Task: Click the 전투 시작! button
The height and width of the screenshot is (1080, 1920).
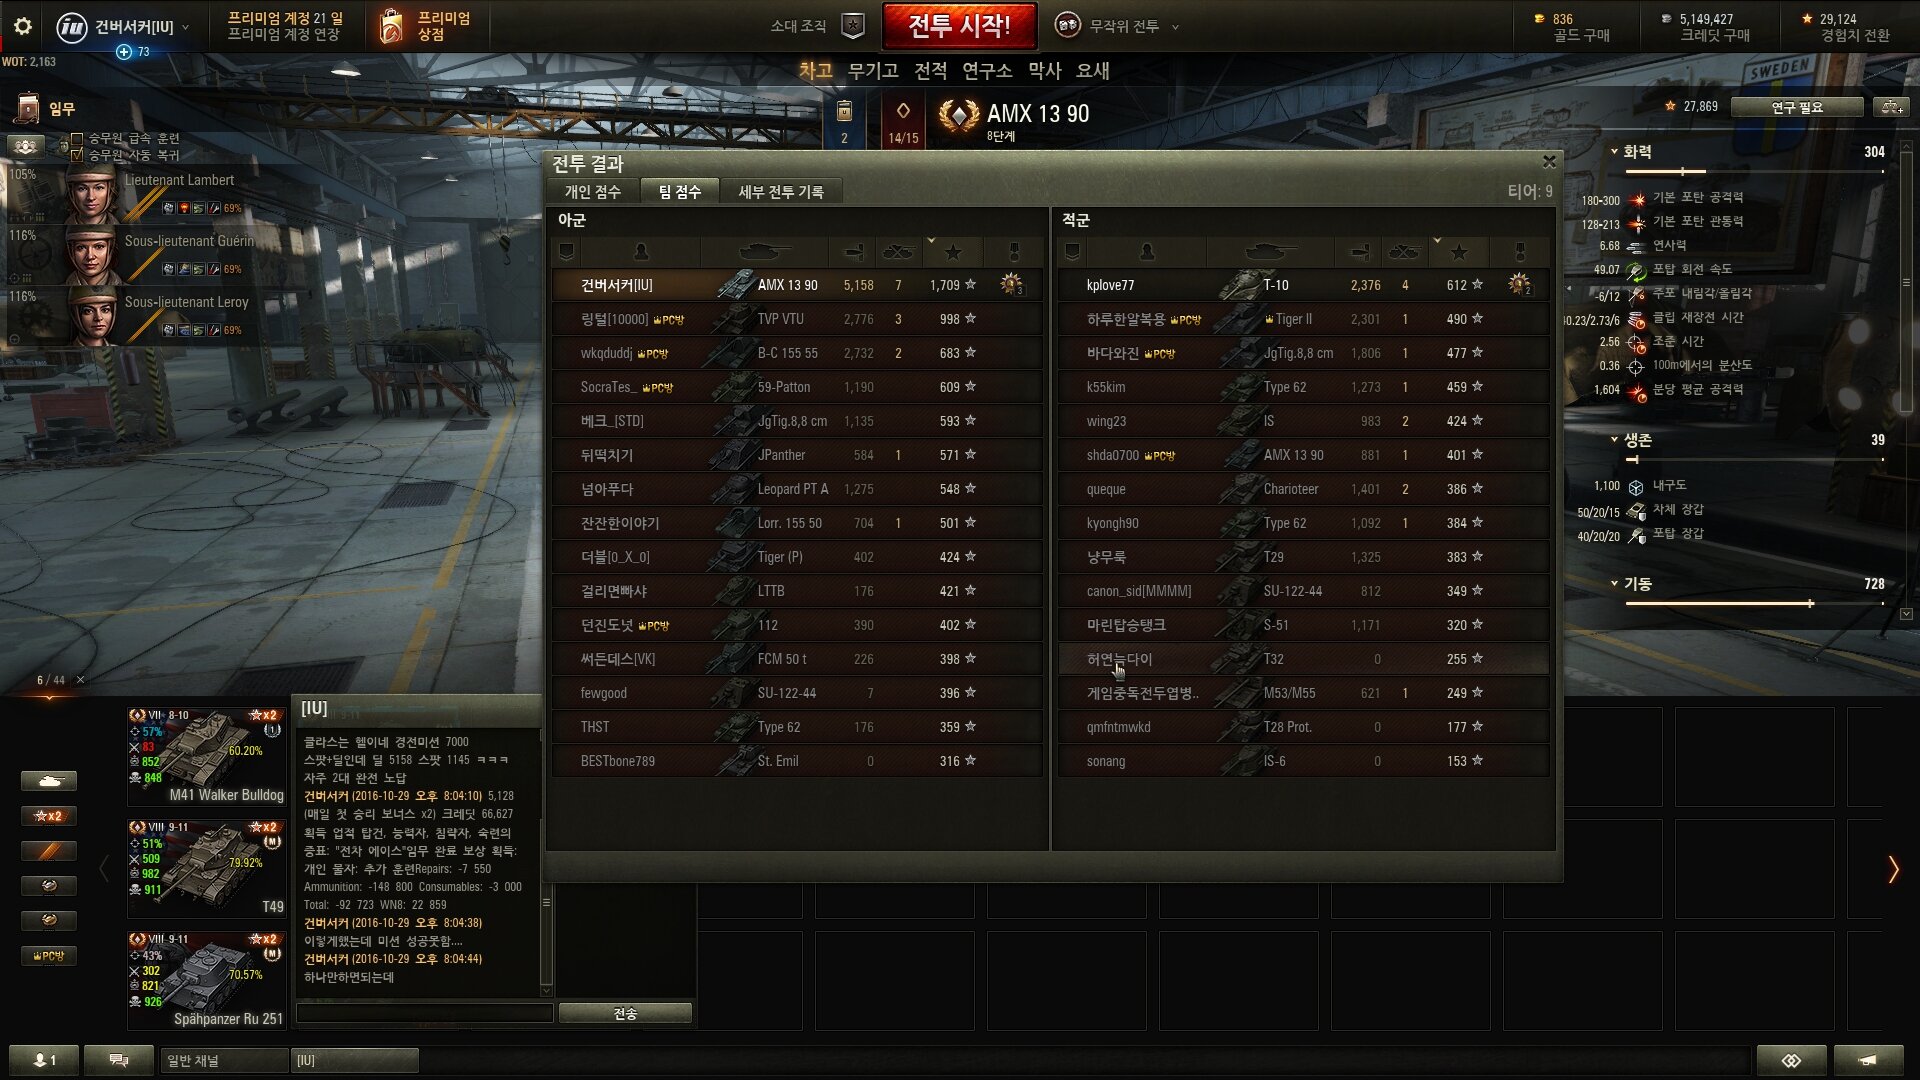Action: 959,26
